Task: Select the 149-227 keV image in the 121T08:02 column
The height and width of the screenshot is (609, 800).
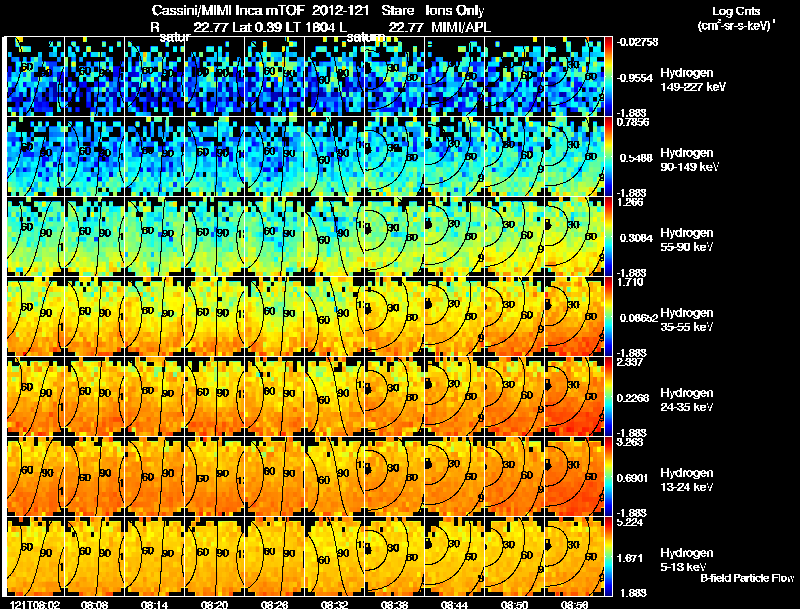Action: (36, 77)
